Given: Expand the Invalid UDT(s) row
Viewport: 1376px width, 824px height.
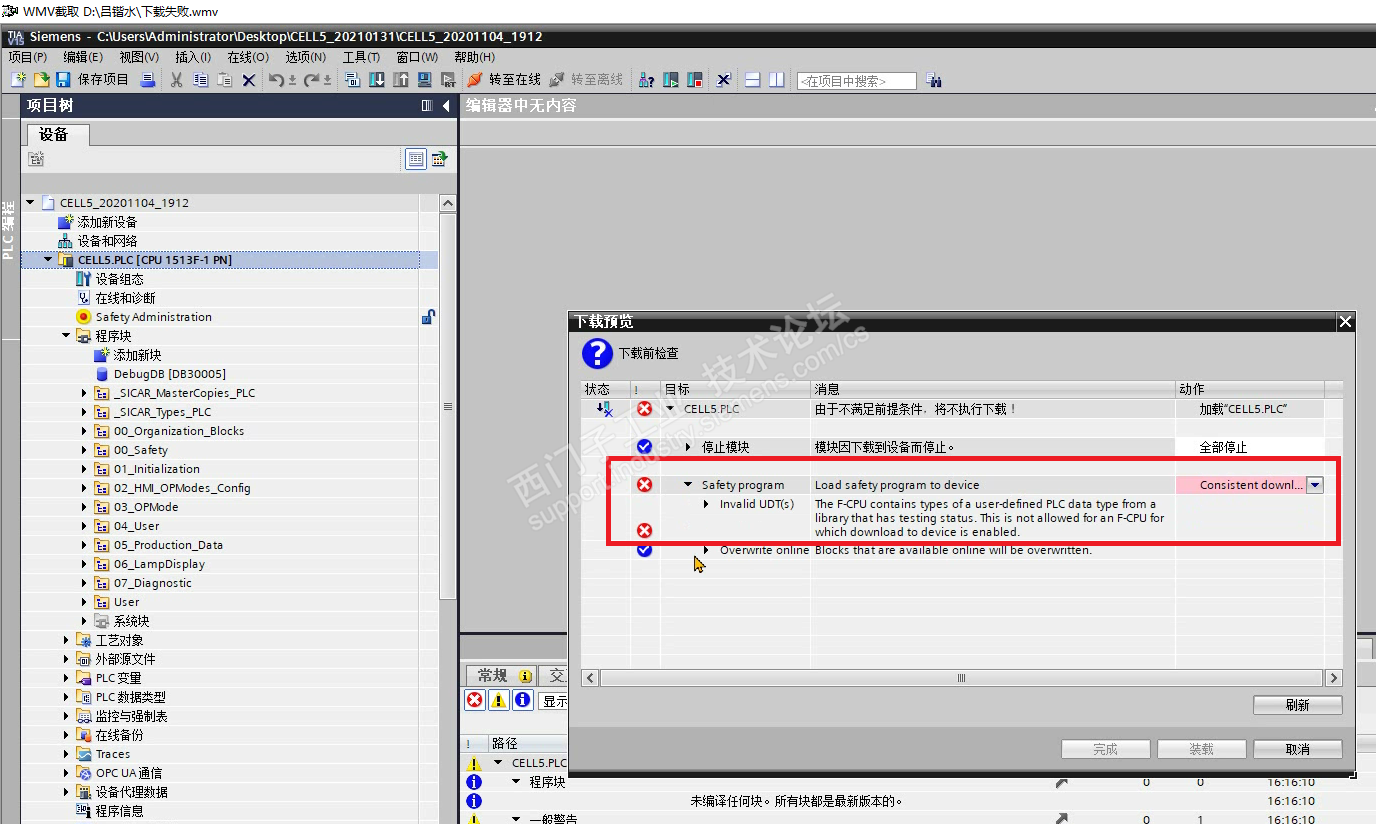Looking at the screenshot, I should (707, 504).
